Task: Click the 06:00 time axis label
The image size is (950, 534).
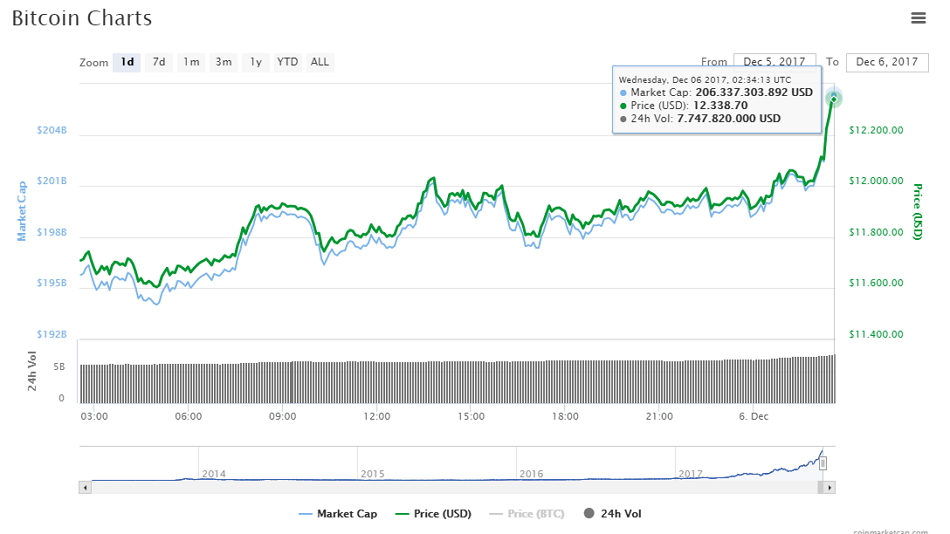Action: click(x=188, y=416)
